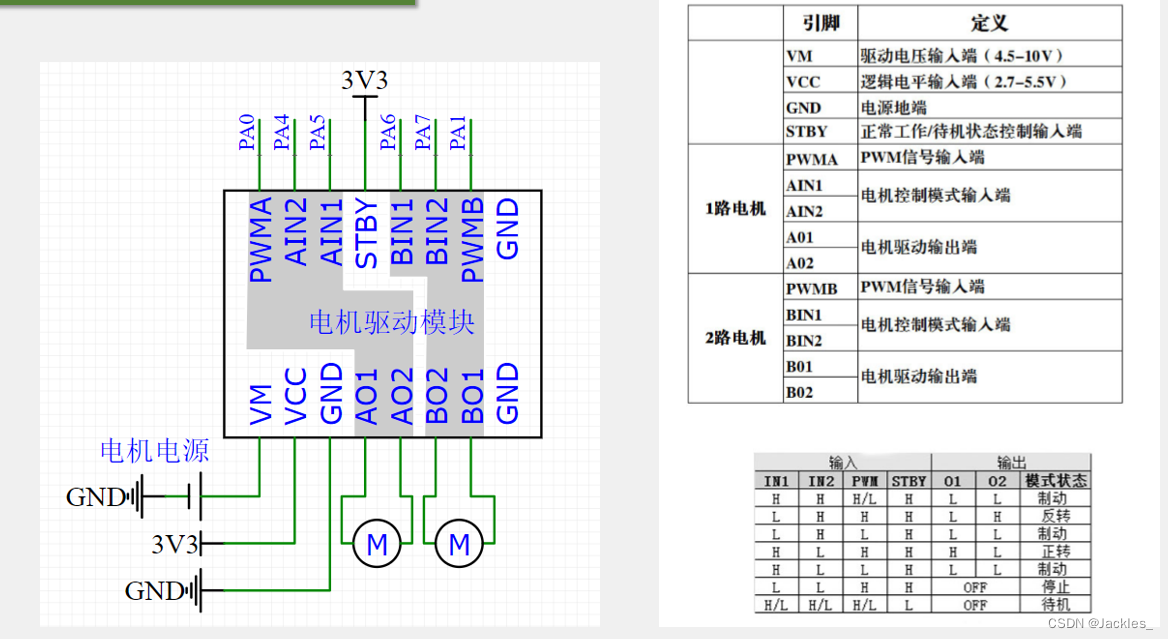
Task: Click the AO1 pin on the chip
Action: (x=366, y=395)
